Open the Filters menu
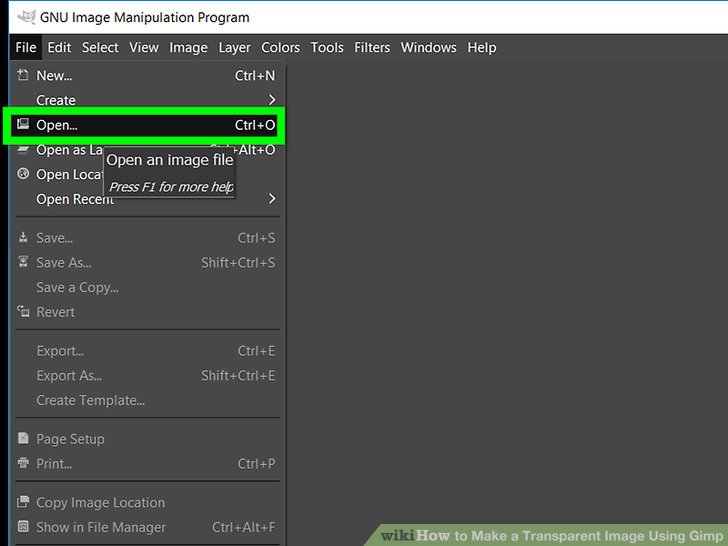This screenshot has width=728, height=546. pos(372,47)
